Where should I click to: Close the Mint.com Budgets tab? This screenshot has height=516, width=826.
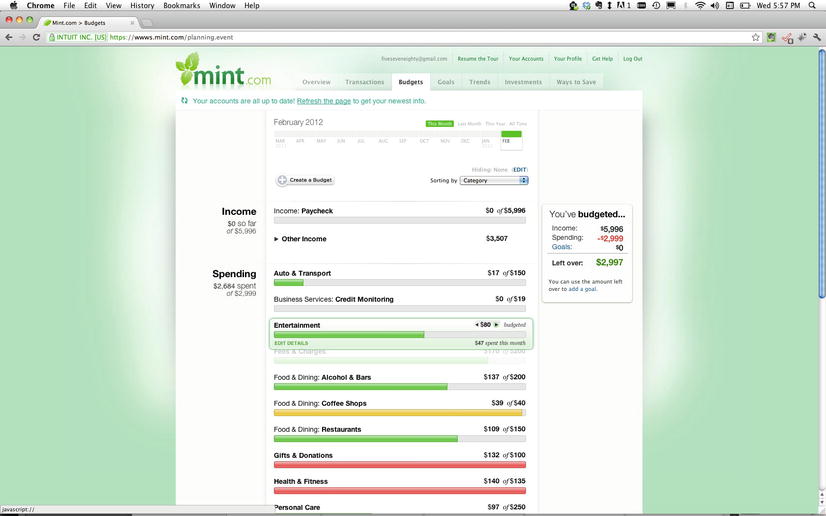tap(132, 23)
